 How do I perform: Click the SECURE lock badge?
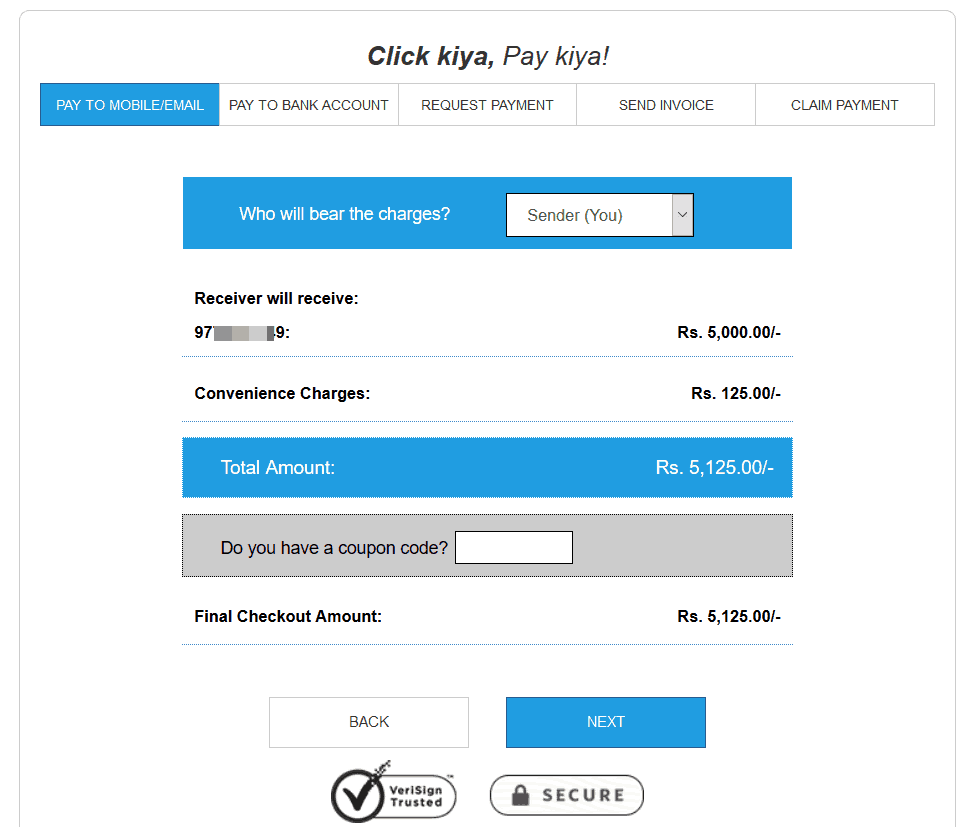pos(566,795)
